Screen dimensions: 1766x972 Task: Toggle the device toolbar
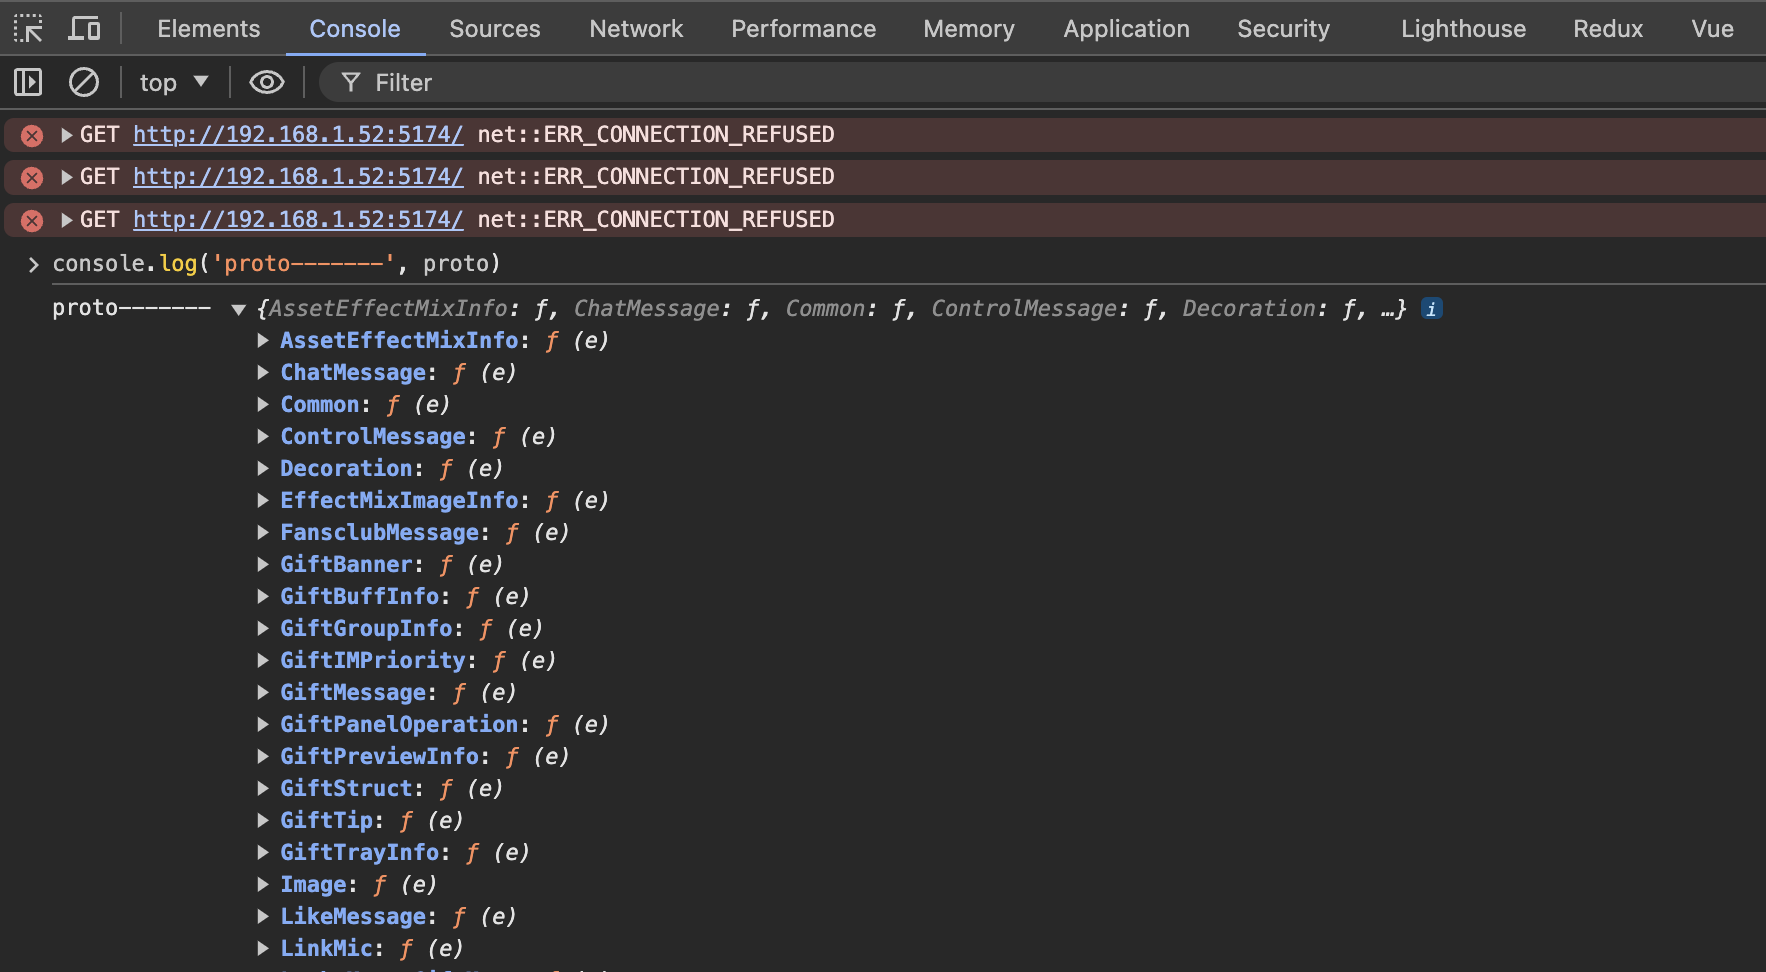coord(84,28)
